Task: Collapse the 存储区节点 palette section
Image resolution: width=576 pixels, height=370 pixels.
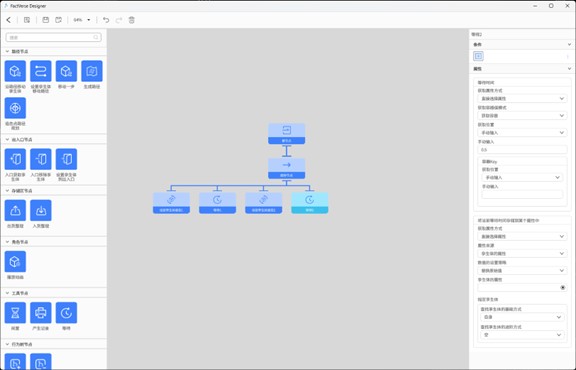Action: click(7, 191)
